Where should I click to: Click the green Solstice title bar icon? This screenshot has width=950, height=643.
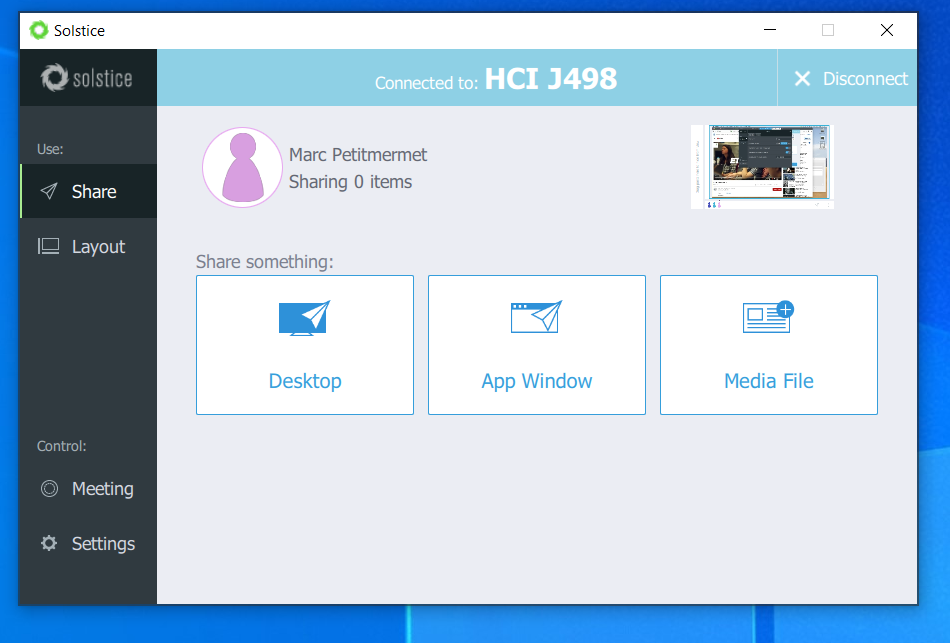click(x=39, y=30)
